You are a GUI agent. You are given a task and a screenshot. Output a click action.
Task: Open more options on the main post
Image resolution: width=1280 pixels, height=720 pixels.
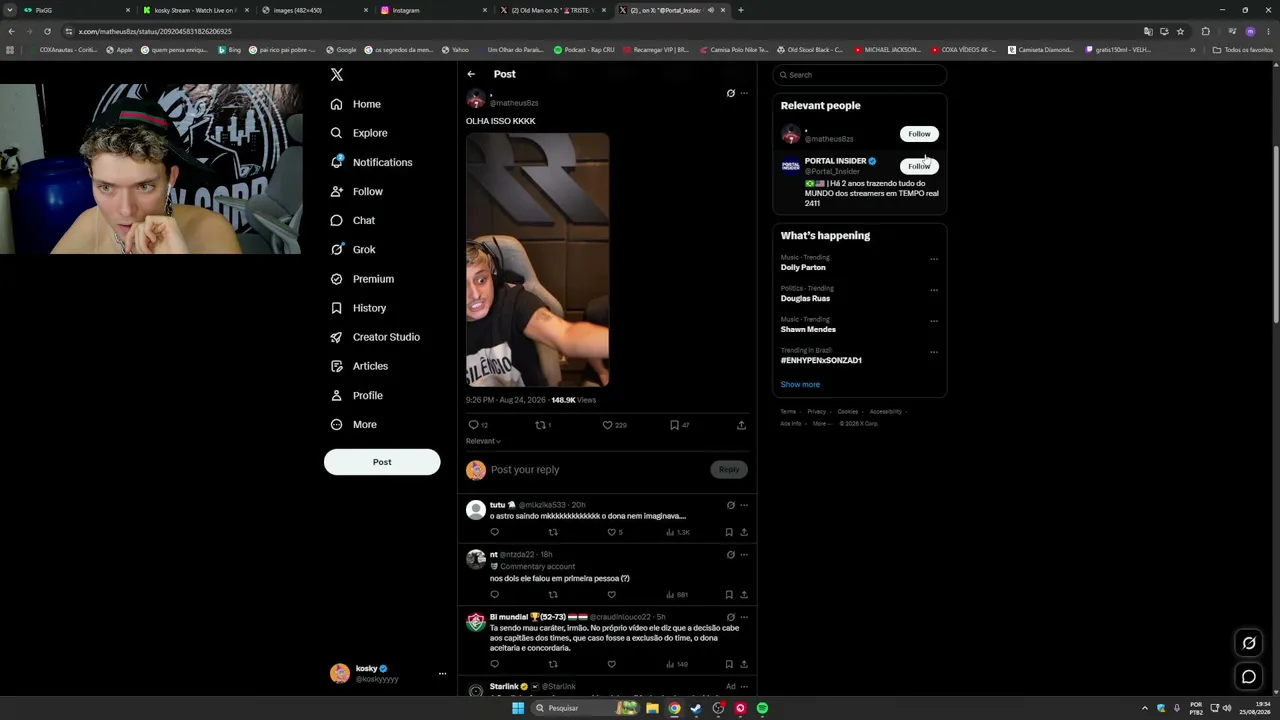pos(744,93)
